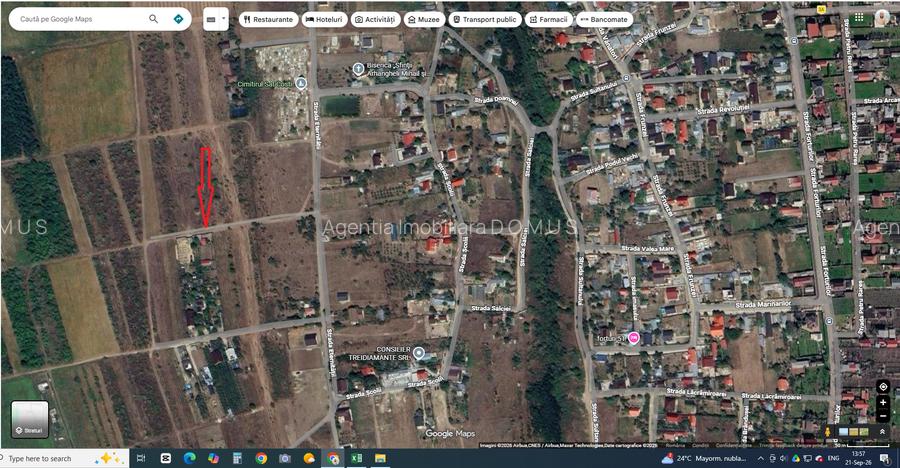Image resolution: width=900 pixels, height=468 pixels.
Task: Select the Bancomate category chip
Action: [x=604, y=20]
